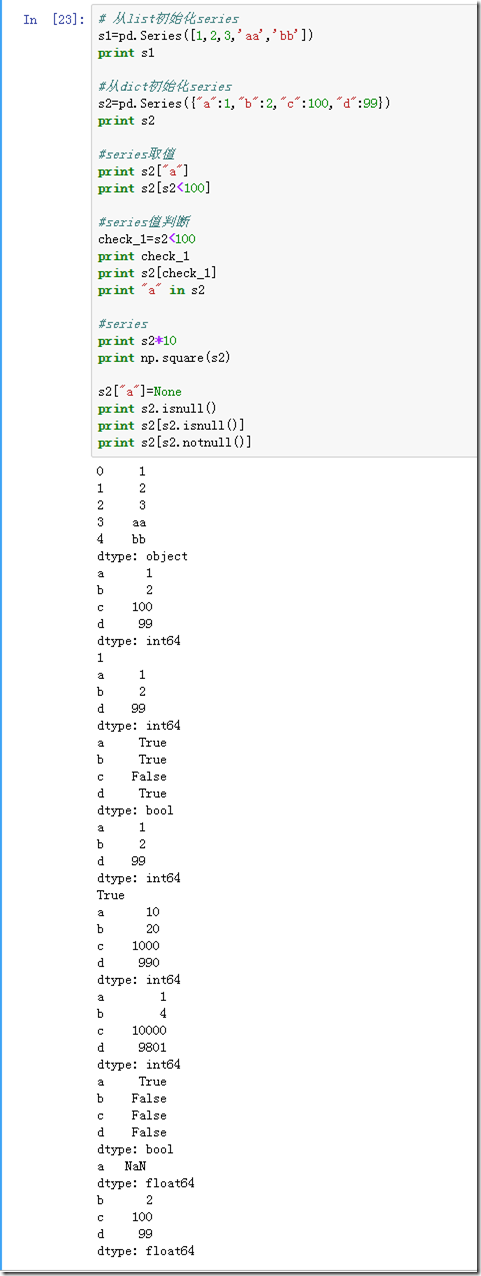481x1276 pixels.
Task: Click the output row 'd False'
Action: point(132,1134)
